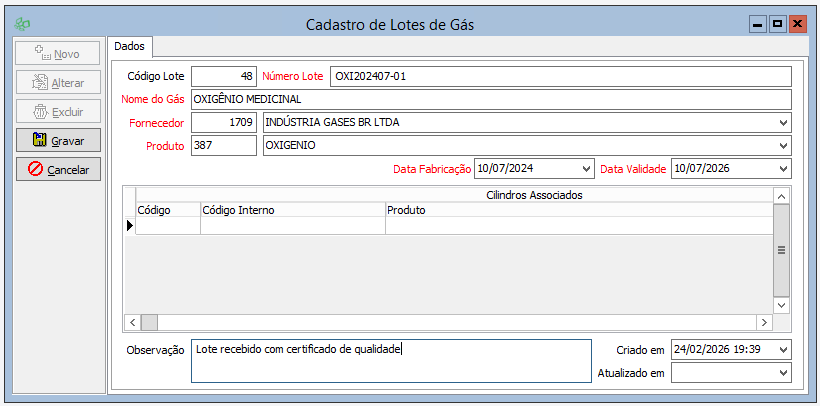Click the Código Interno column header

[292, 210]
